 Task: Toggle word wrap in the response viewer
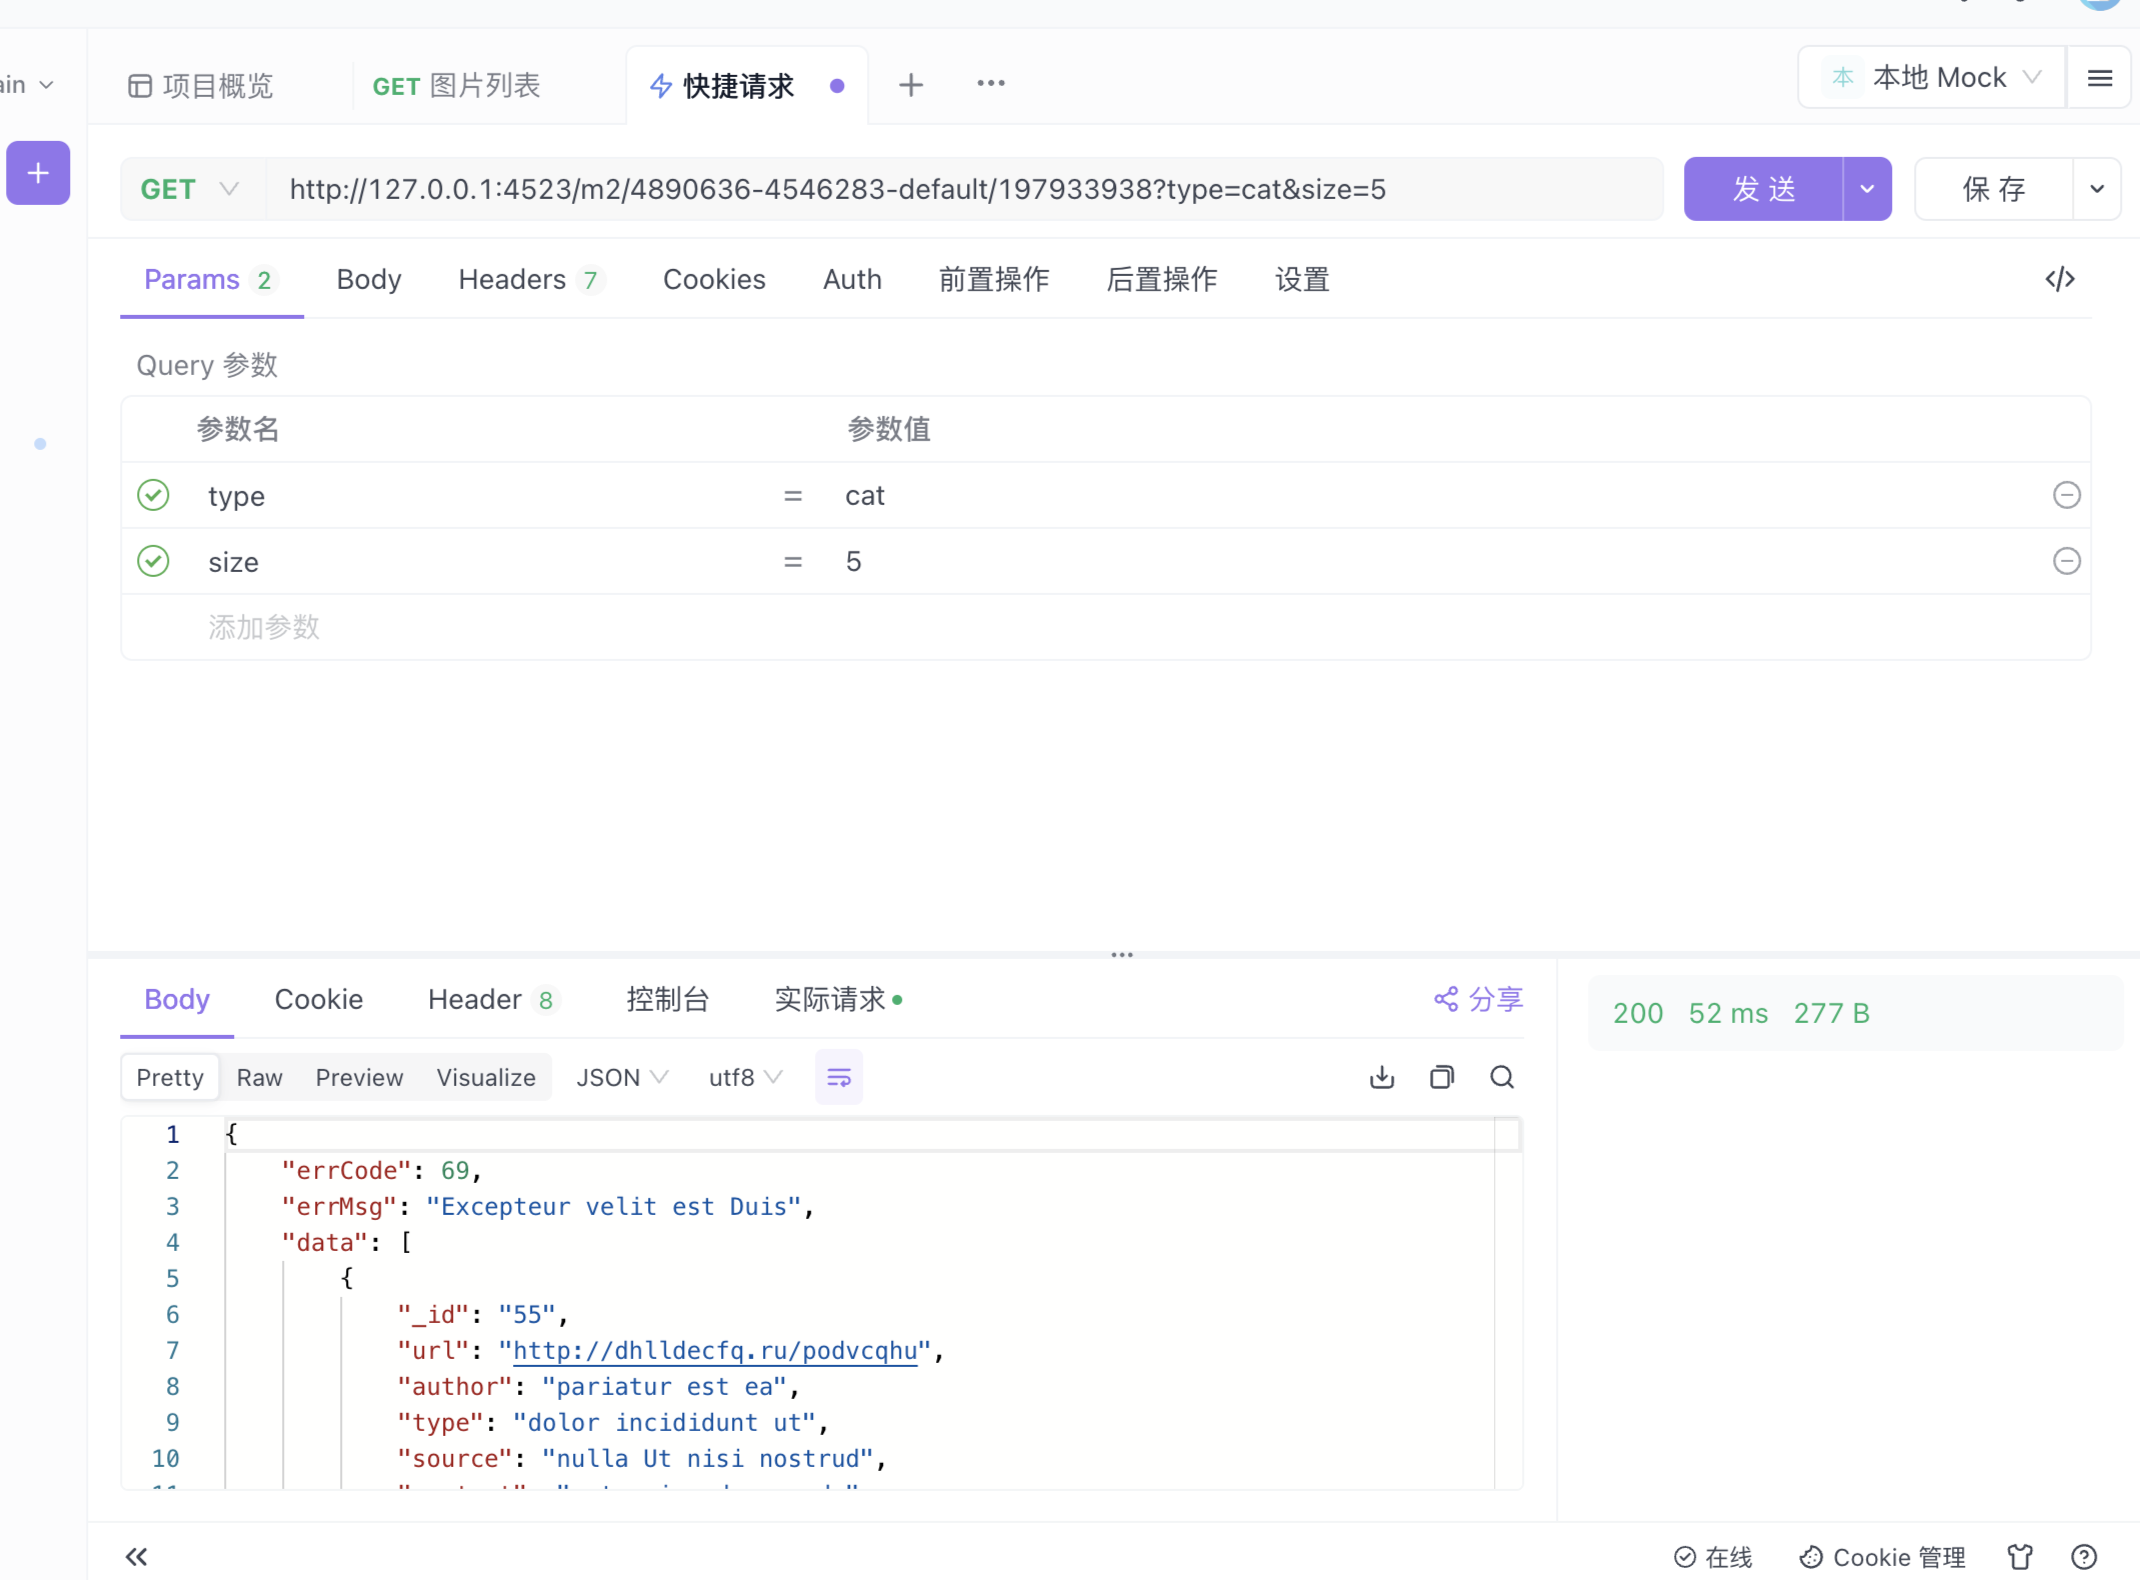838,1077
